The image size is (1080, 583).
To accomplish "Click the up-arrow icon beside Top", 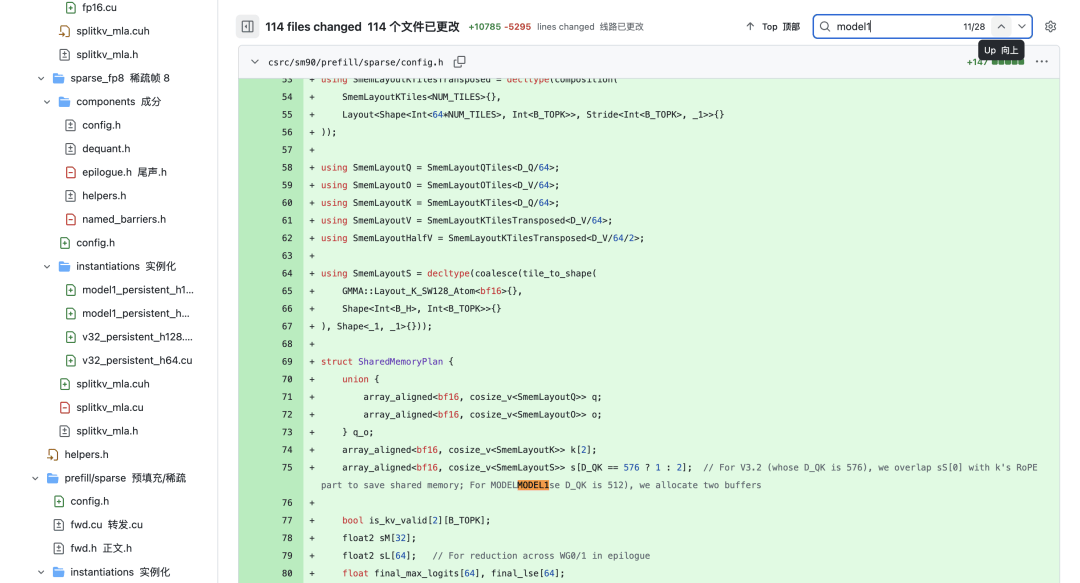I will [x=750, y=27].
